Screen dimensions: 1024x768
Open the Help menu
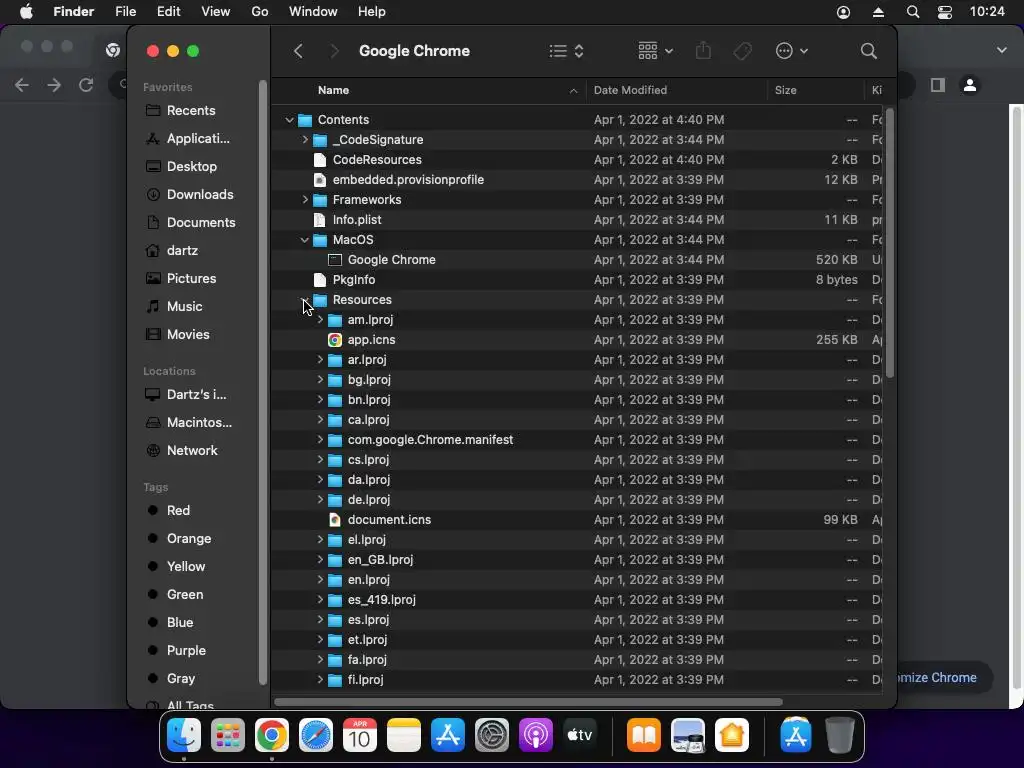point(372,12)
